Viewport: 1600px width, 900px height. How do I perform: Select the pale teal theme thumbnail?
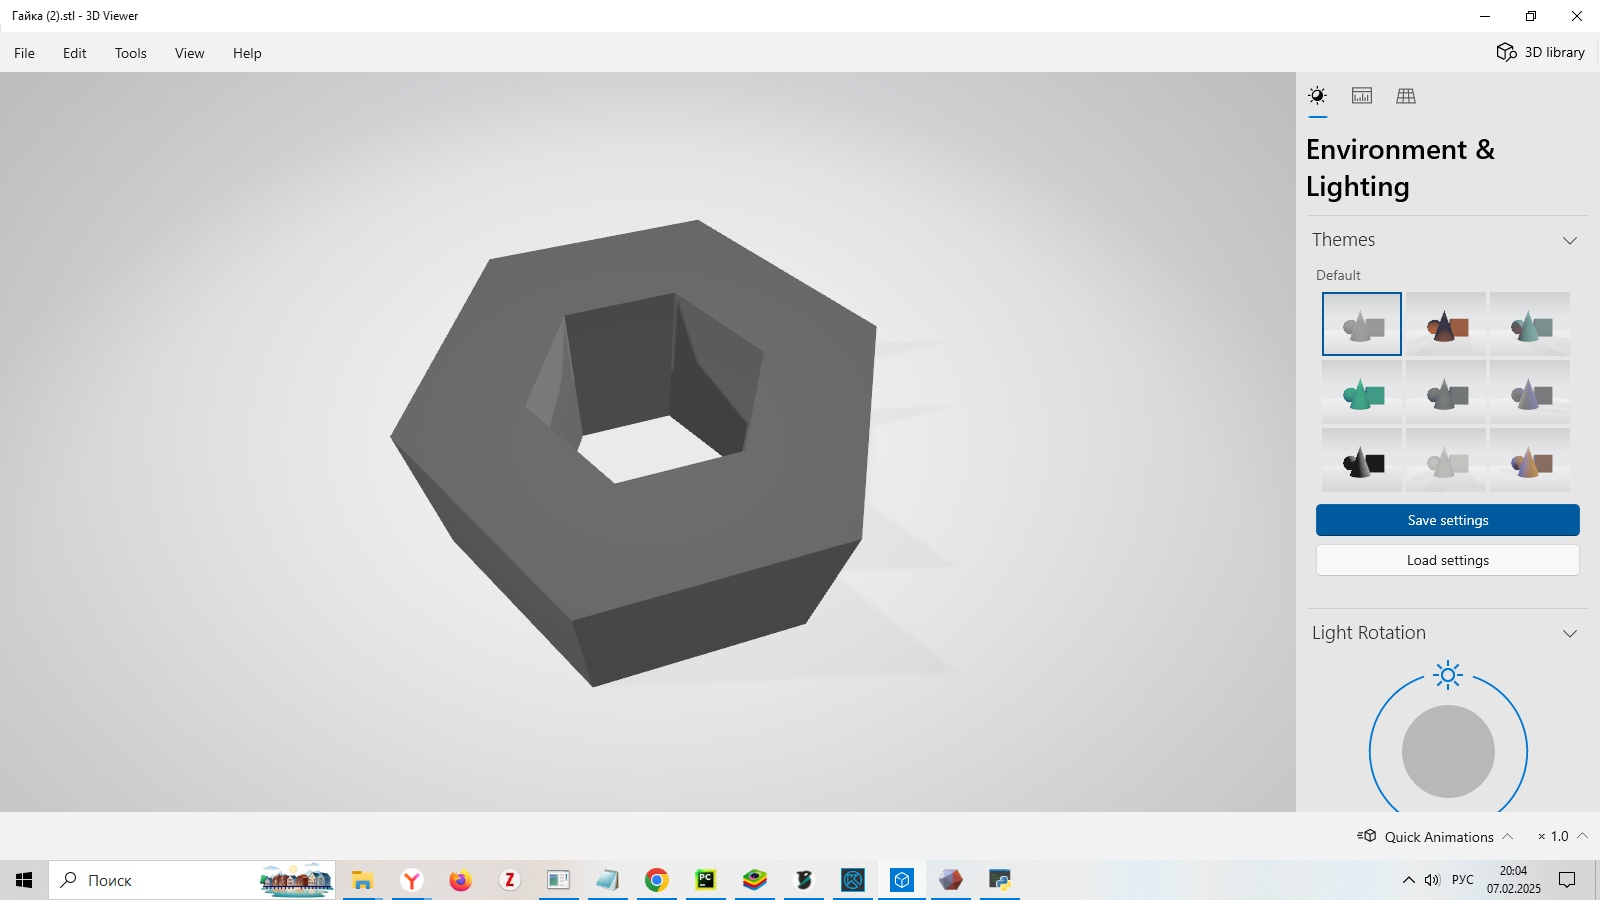[1530, 324]
